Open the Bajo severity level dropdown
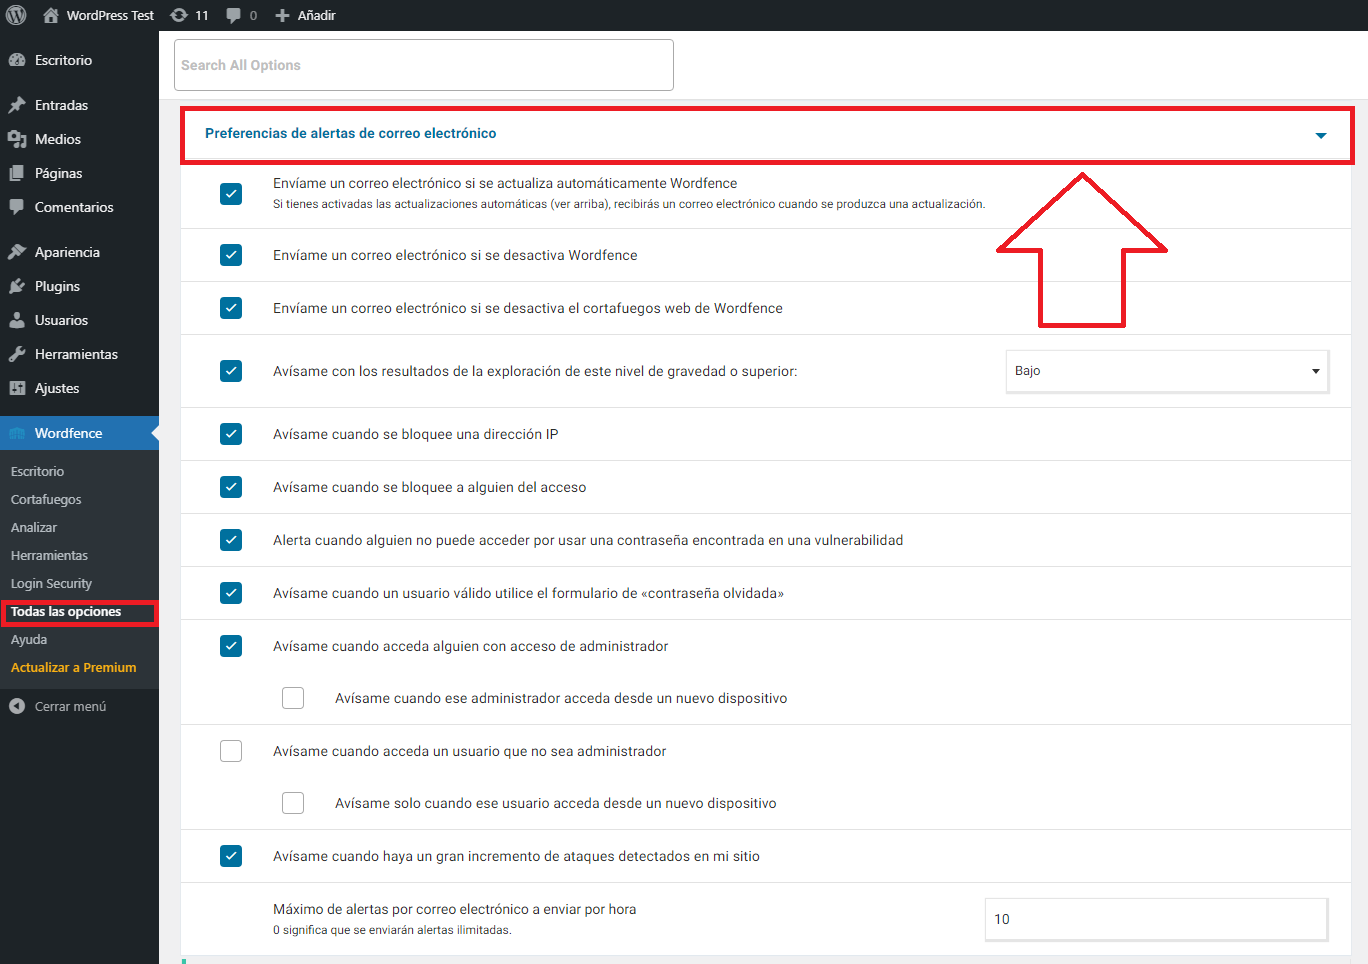This screenshot has width=1368, height=964. [1167, 371]
